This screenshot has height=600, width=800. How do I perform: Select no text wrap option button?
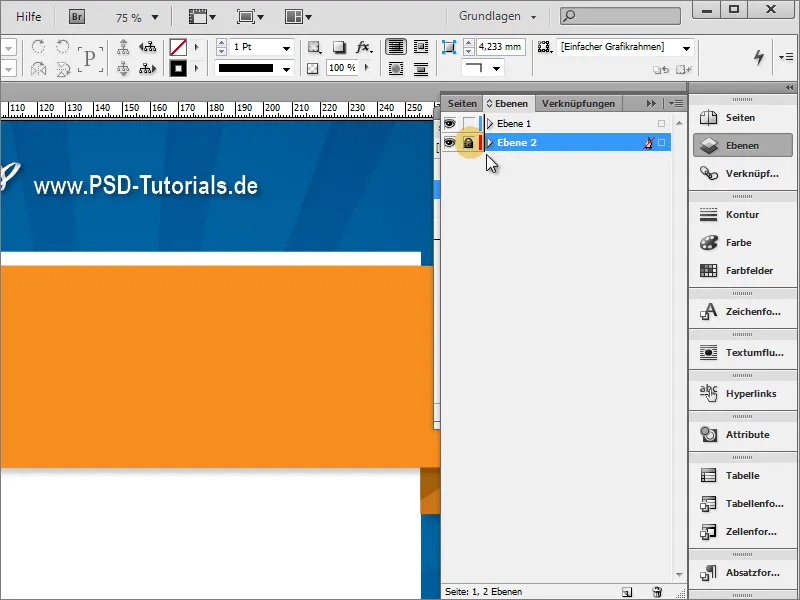click(395, 47)
